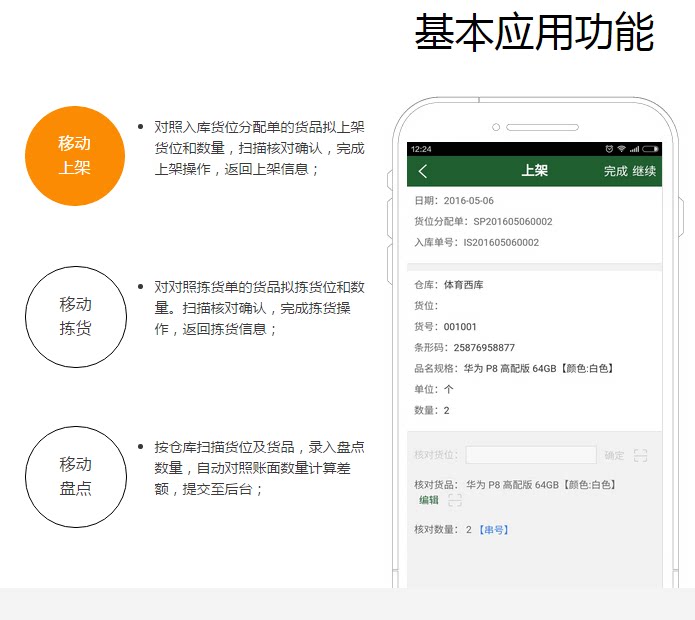Click the 上架 title in green header
Viewport: 695px width, 620px height.
(x=535, y=171)
